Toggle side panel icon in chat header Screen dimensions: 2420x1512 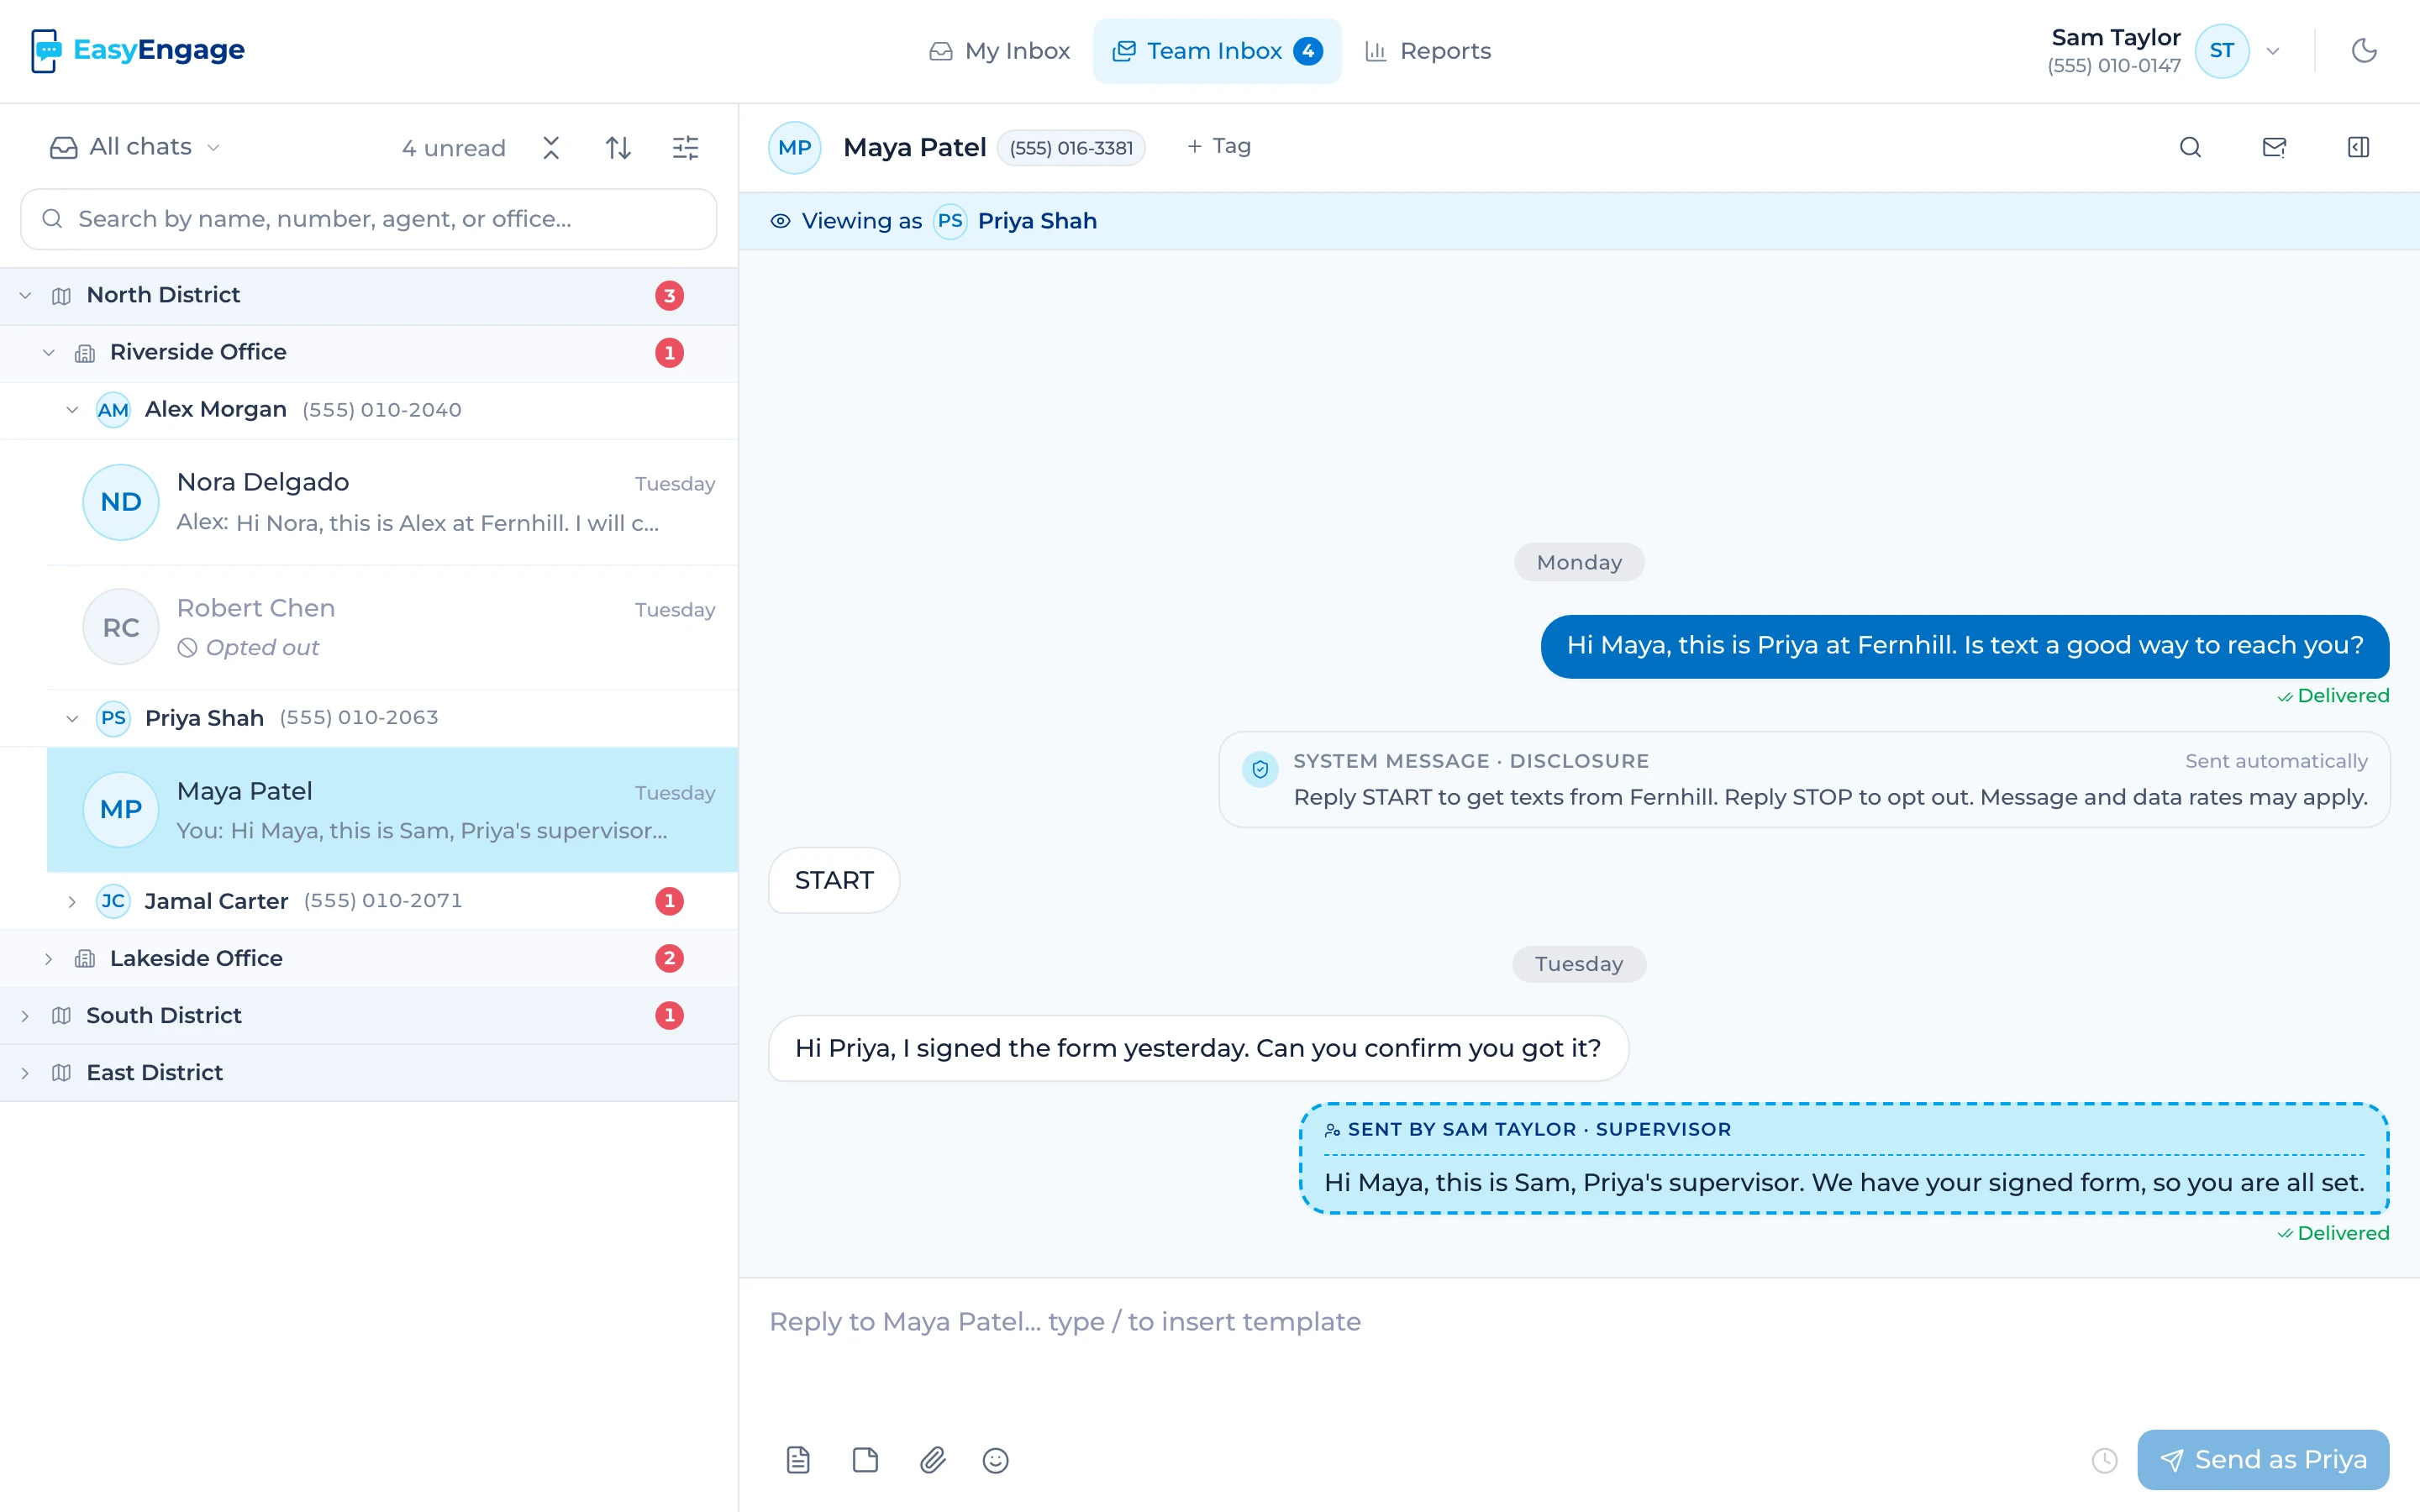(x=2358, y=147)
